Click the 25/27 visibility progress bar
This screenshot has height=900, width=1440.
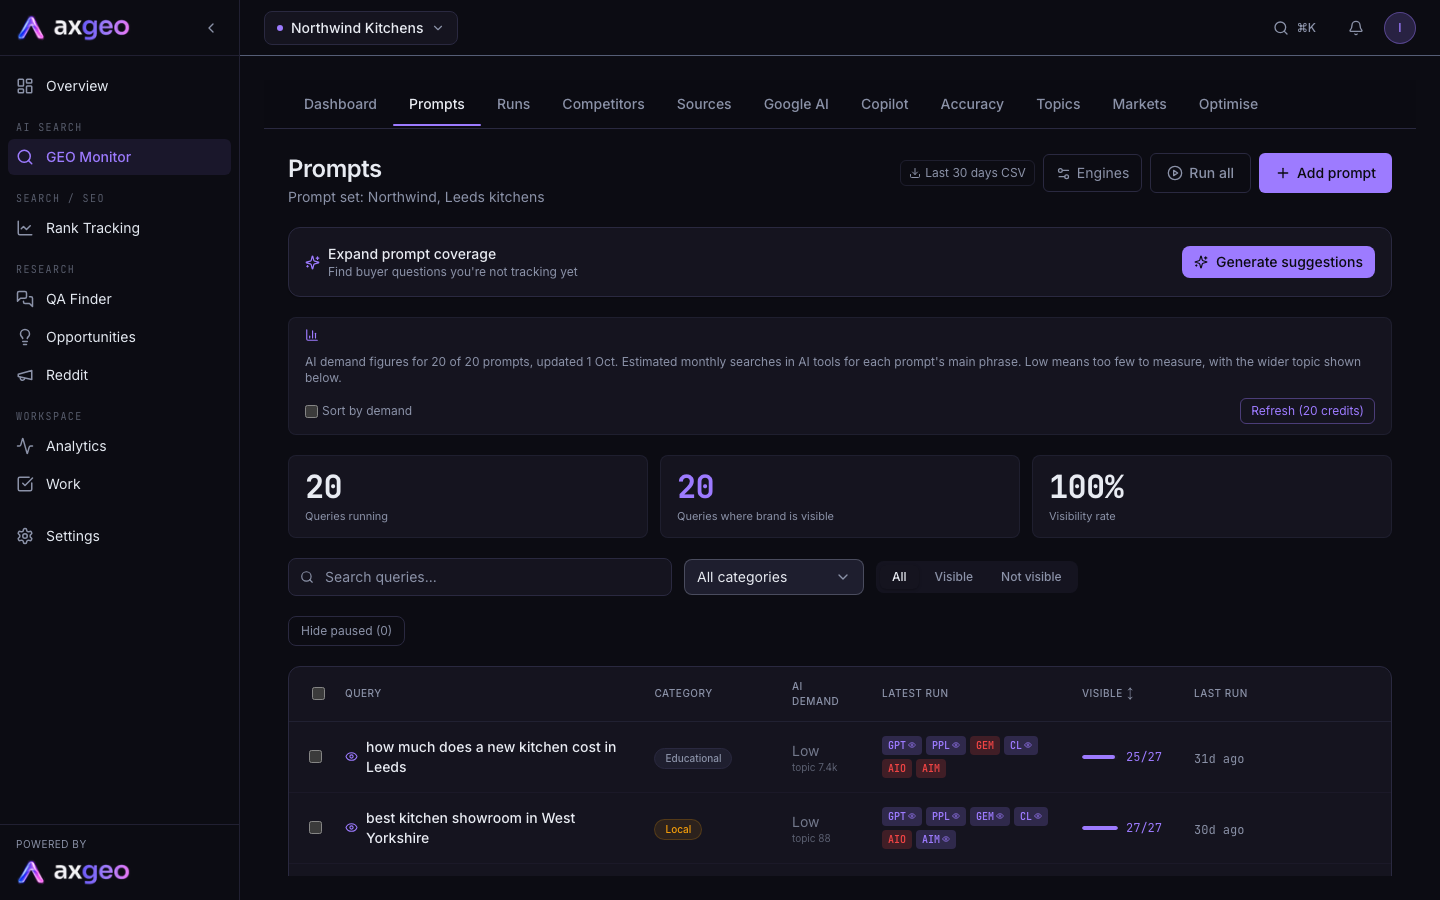(1098, 757)
